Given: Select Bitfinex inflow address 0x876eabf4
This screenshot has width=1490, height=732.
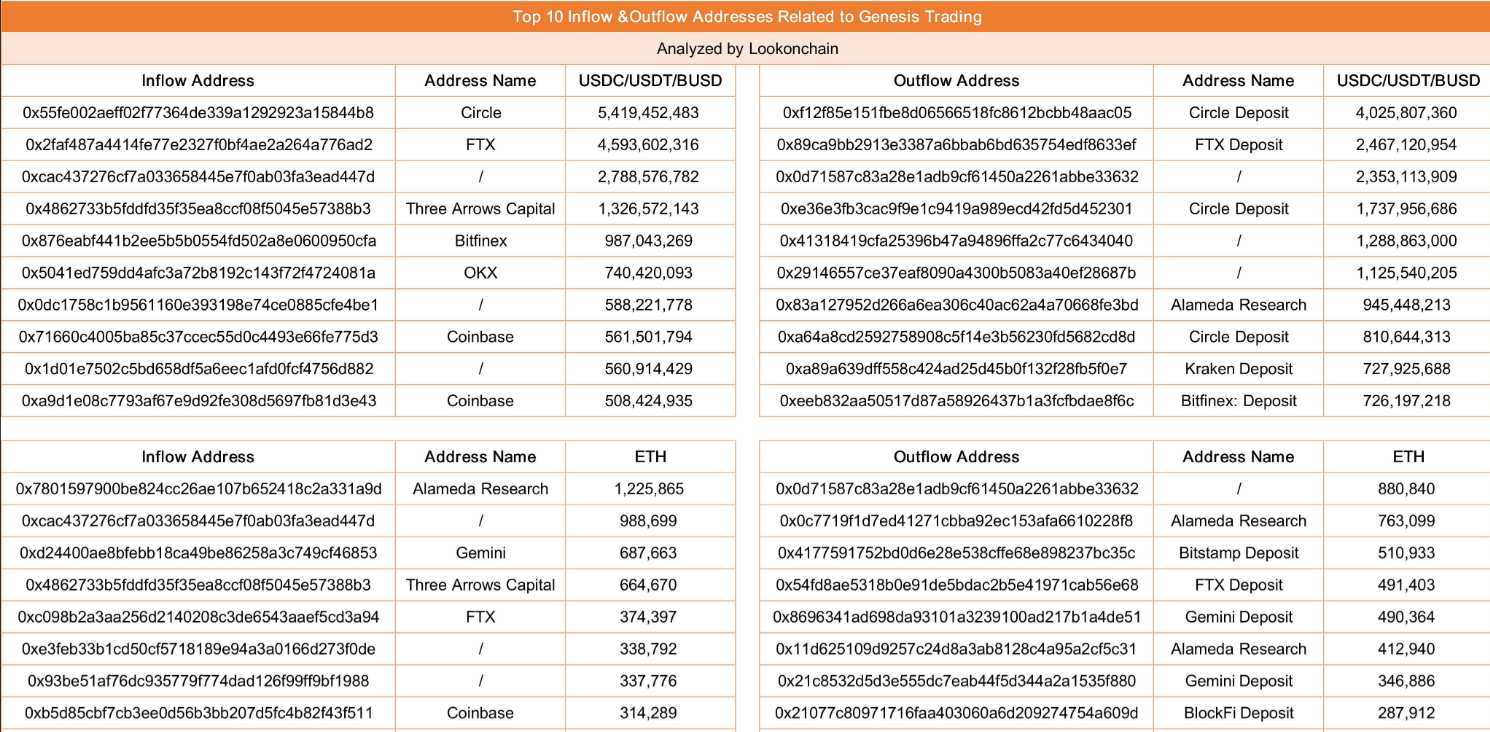Looking at the screenshot, I should click(198, 241).
